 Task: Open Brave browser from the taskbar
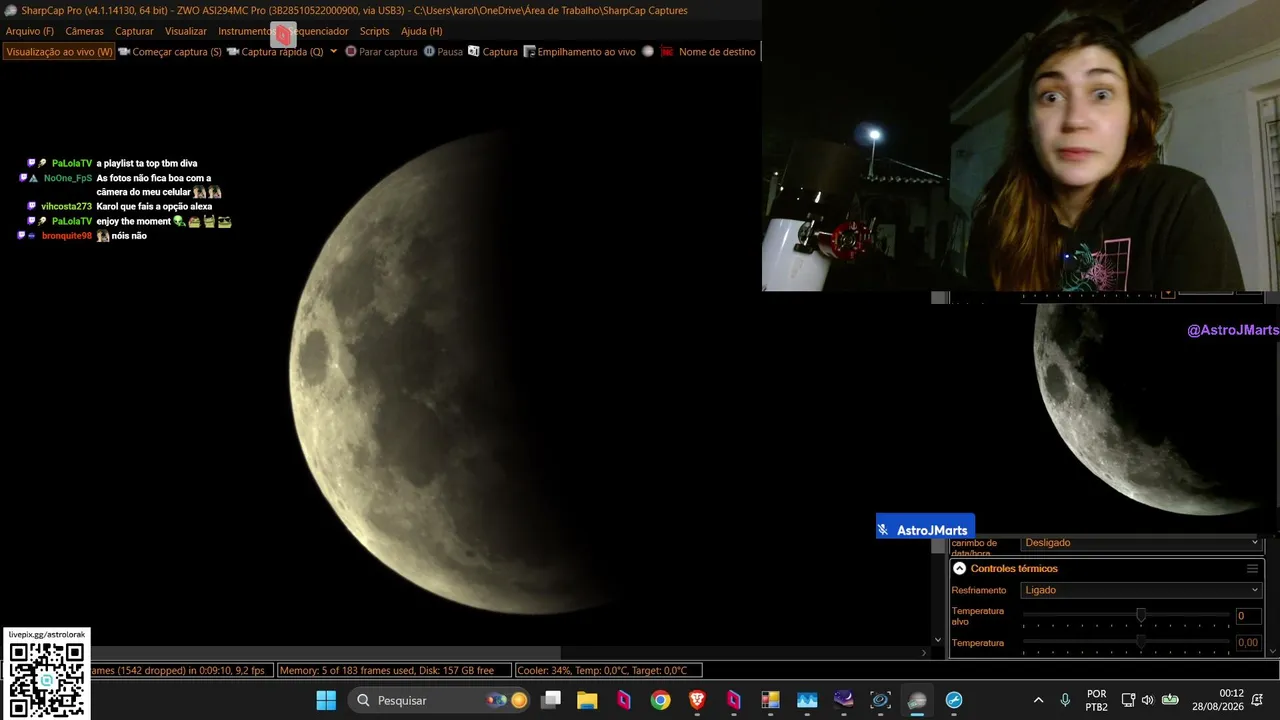click(697, 700)
